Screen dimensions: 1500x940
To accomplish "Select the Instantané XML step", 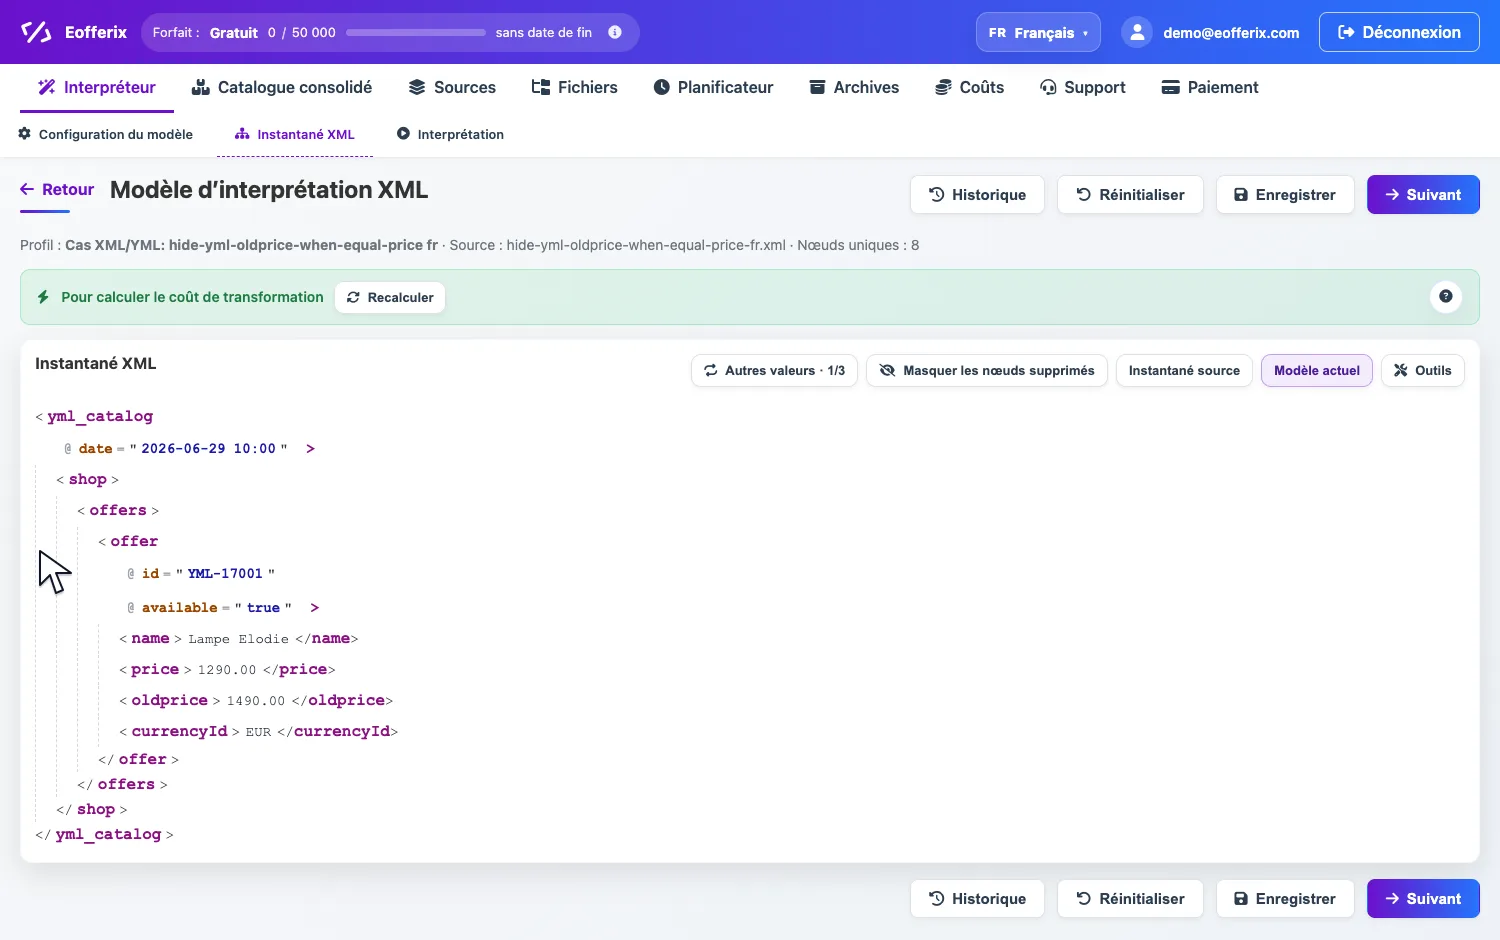I will [x=295, y=134].
